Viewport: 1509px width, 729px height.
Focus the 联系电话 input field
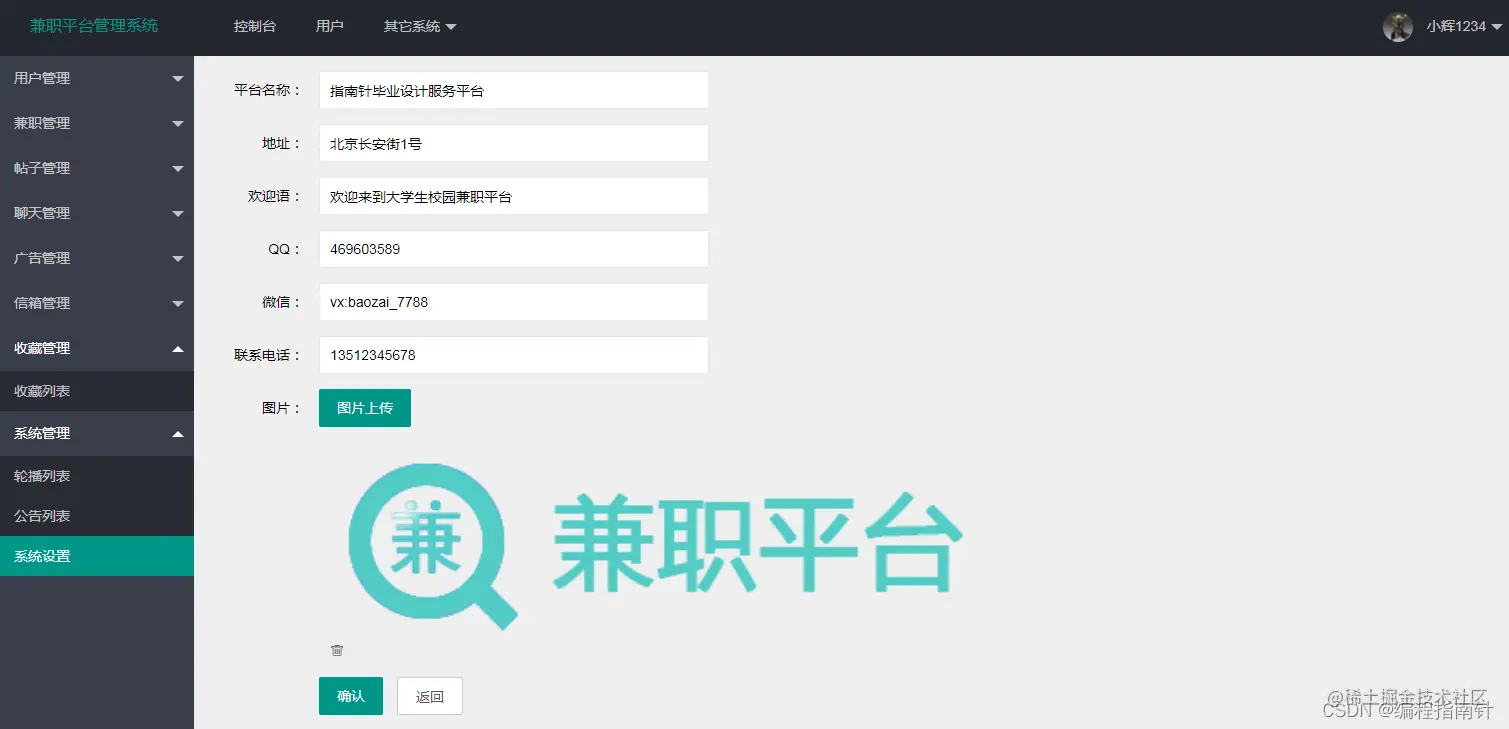point(514,355)
